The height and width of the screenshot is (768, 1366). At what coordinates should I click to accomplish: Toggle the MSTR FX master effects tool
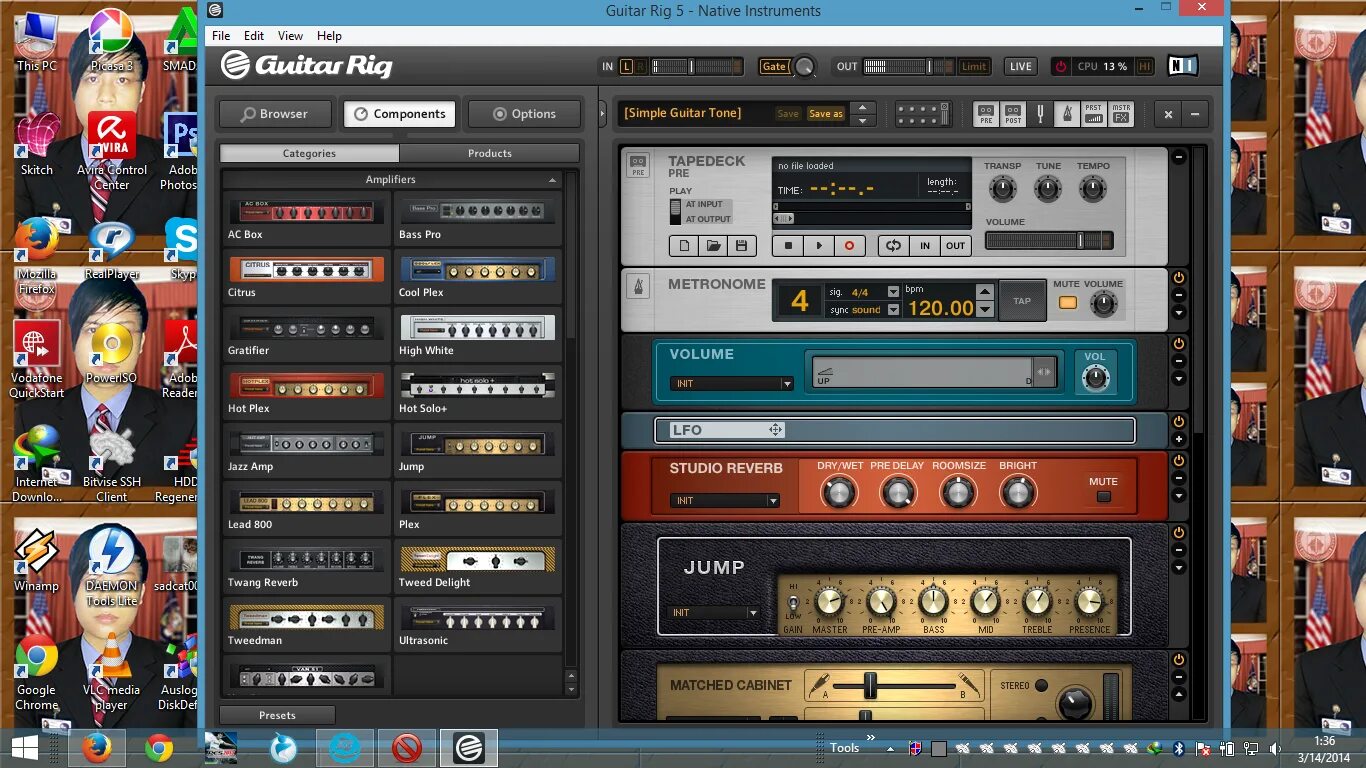[1121, 114]
